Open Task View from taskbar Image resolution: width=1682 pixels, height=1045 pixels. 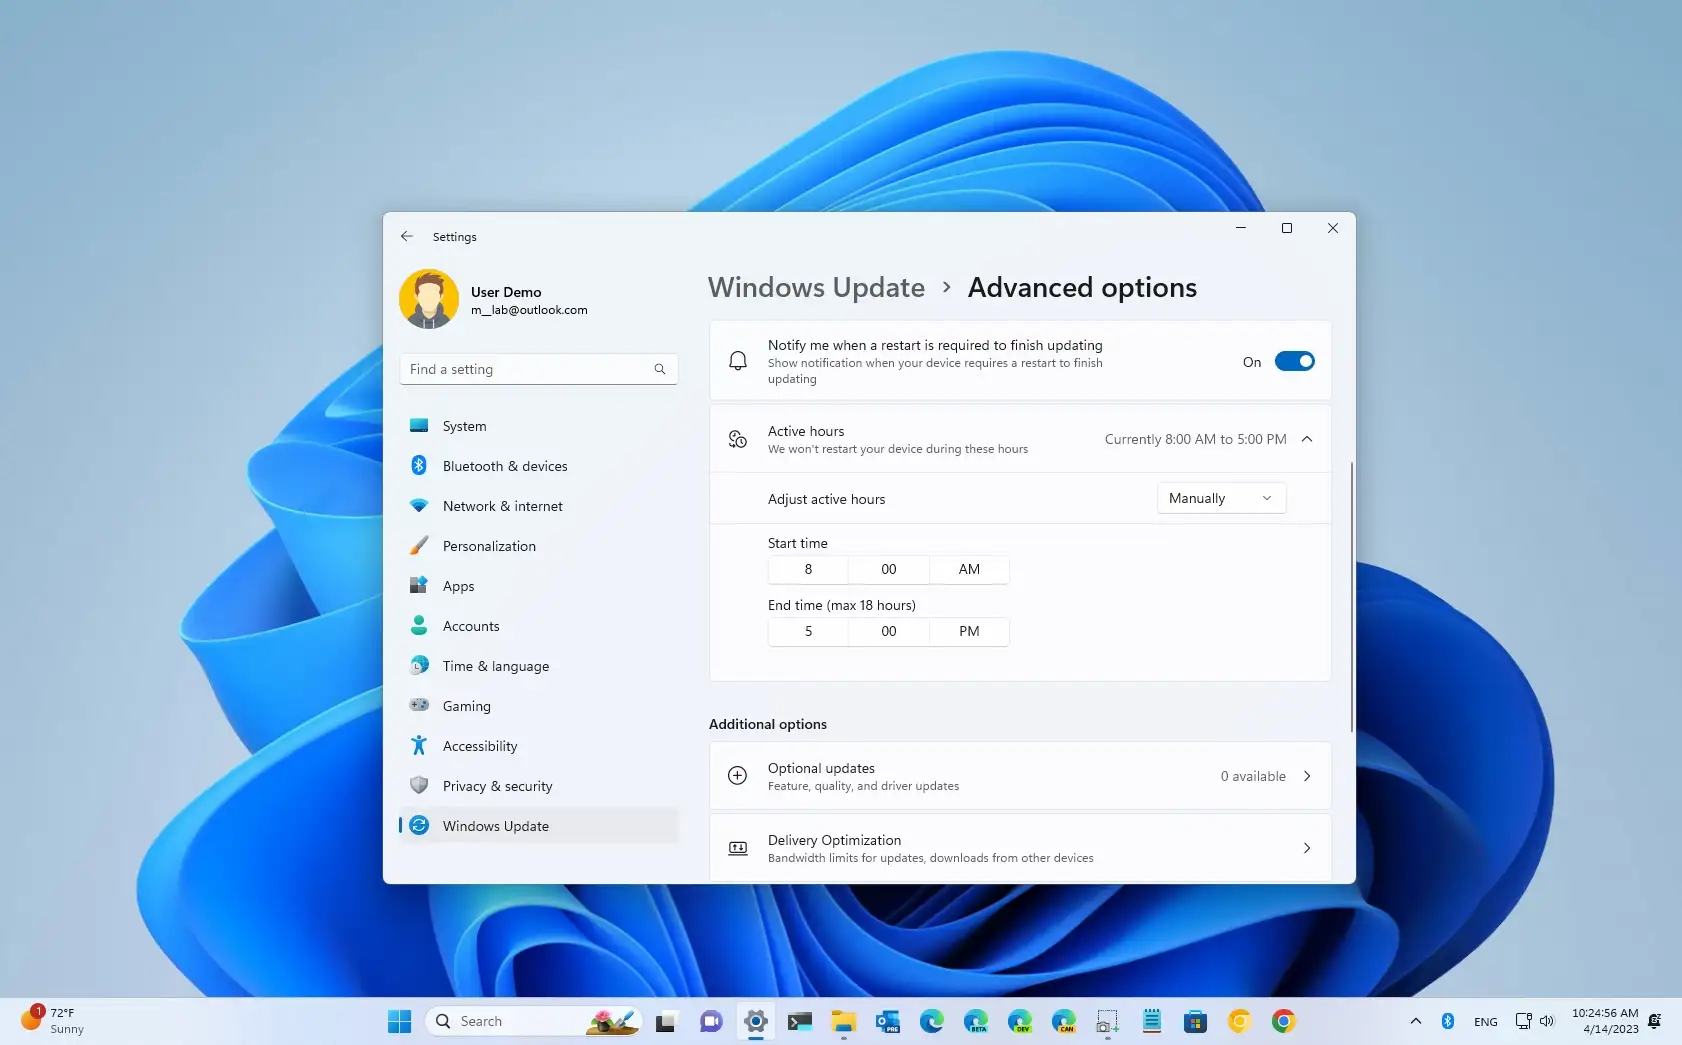coord(666,1021)
